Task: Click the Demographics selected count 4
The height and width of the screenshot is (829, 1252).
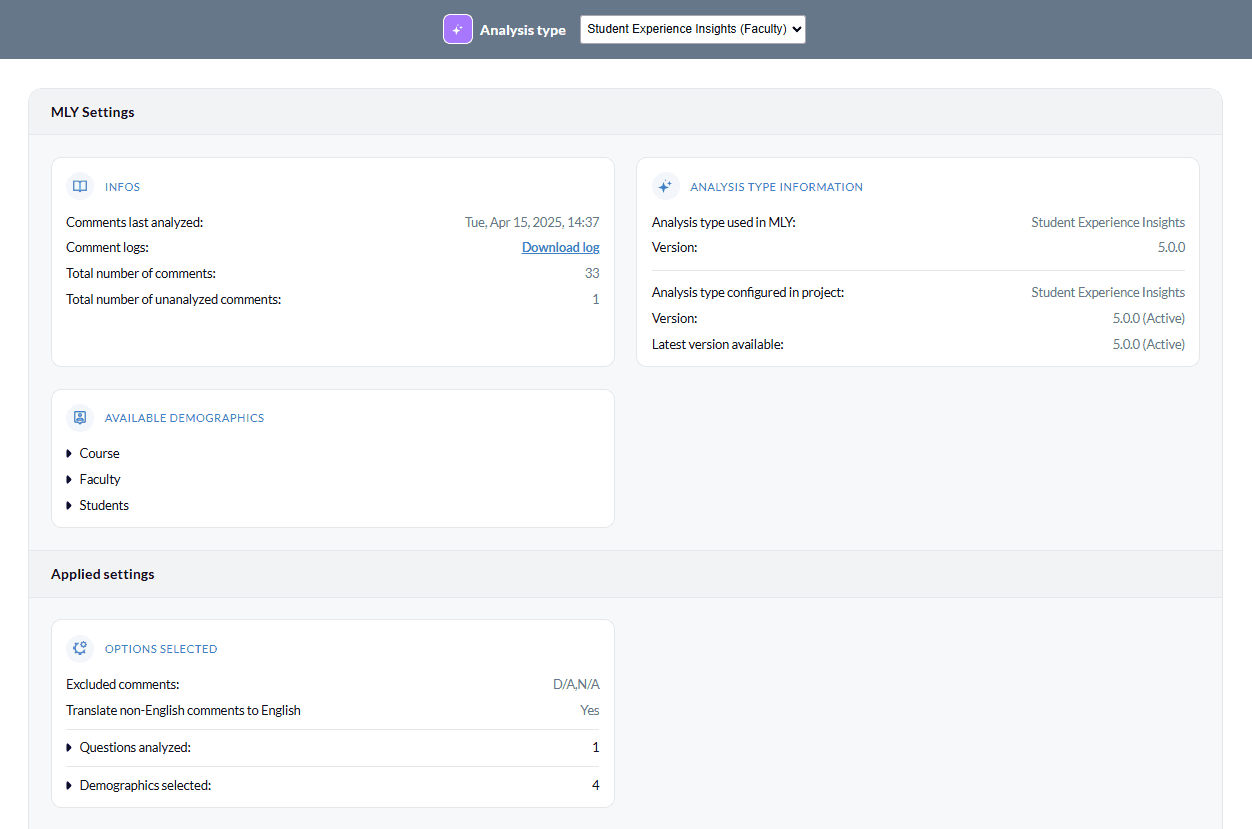Action: point(596,785)
